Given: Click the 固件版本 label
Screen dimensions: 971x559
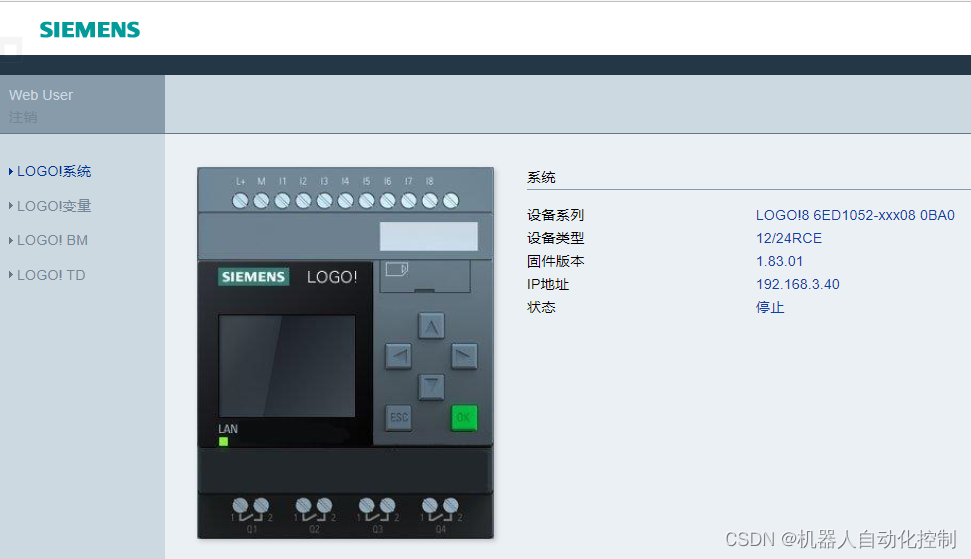Looking at the screenshot, I should tap(555, 261).
